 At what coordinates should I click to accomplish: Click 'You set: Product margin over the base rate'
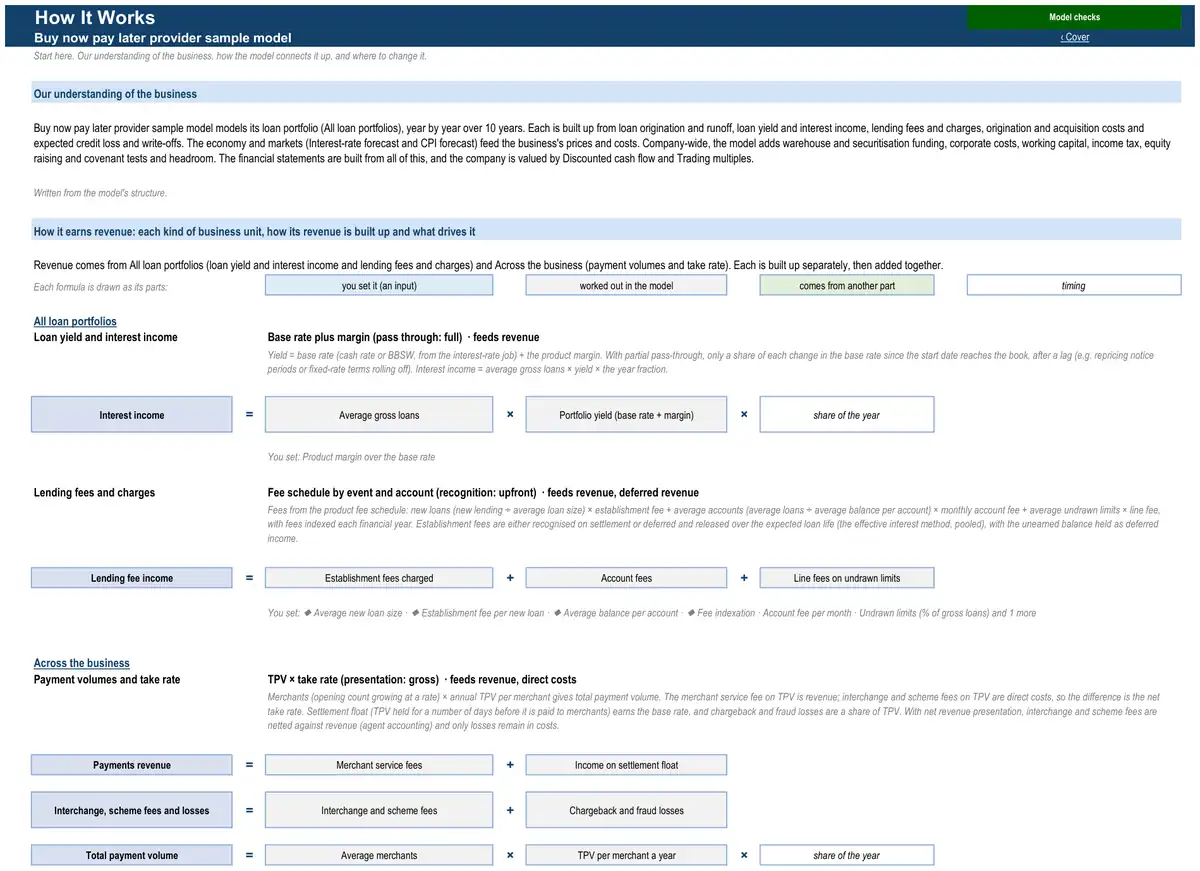coord(351,457)
